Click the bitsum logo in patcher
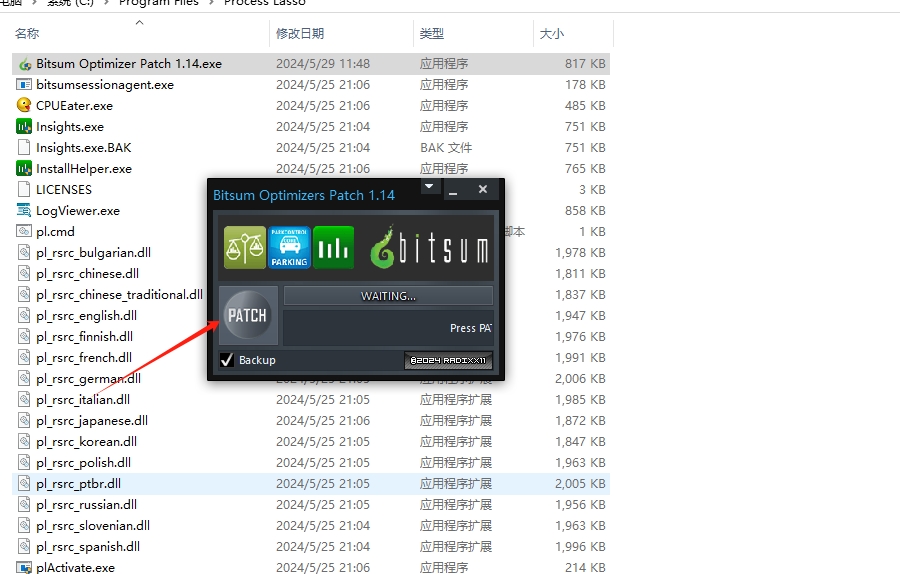This screenshot has width=900, height=574. tap(429, 247)
